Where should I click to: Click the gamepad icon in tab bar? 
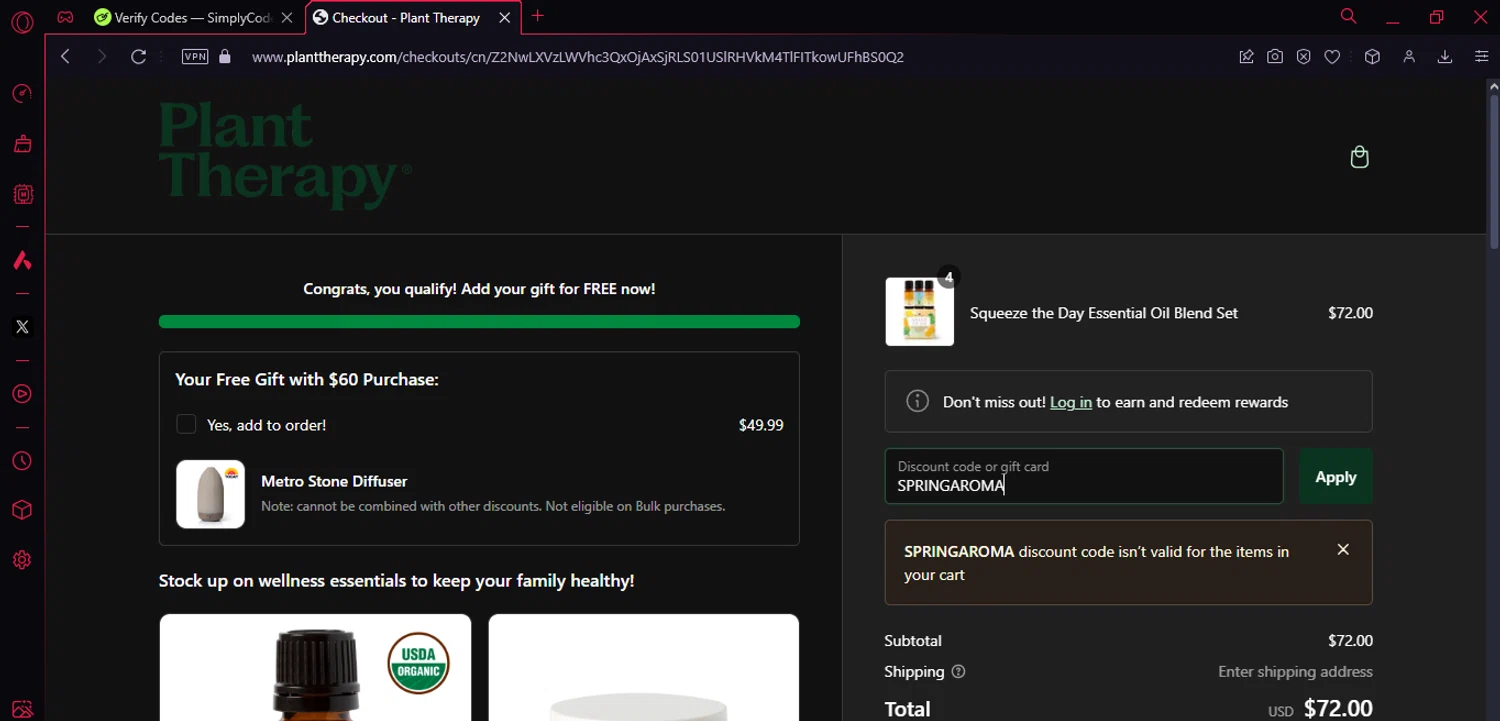[65, 17]
